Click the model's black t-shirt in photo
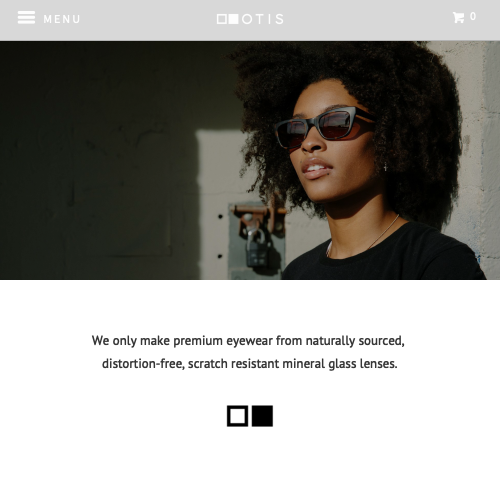 click(x=383, y=257)
